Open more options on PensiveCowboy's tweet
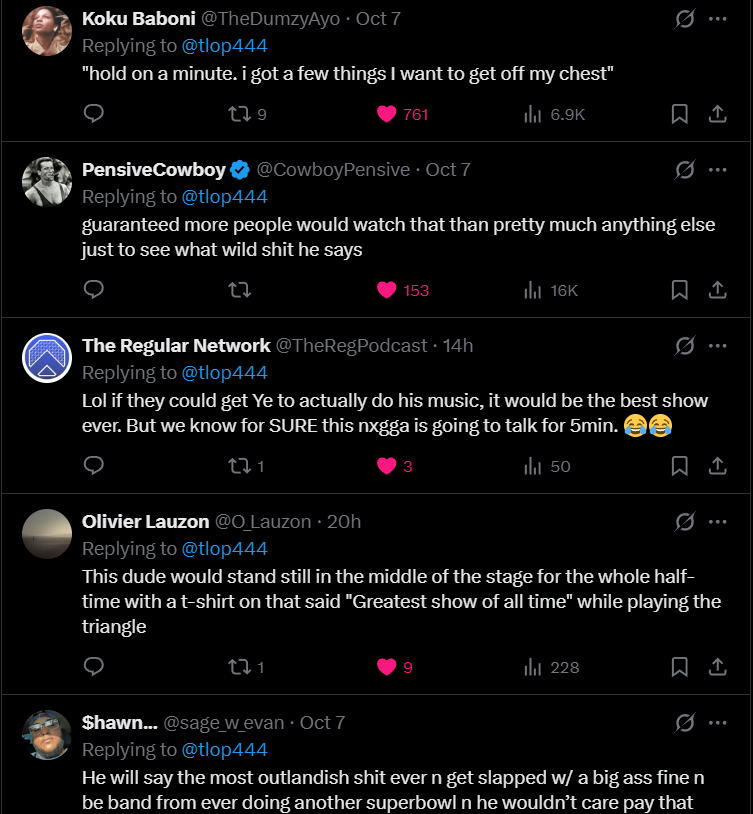The height and width of the screenshot is (814, 753). (717, 170)
